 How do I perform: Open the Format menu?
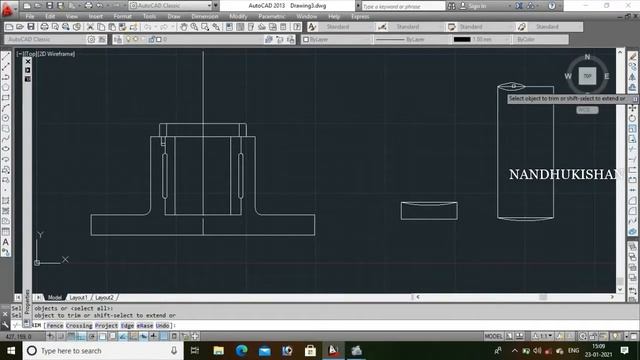122,16
